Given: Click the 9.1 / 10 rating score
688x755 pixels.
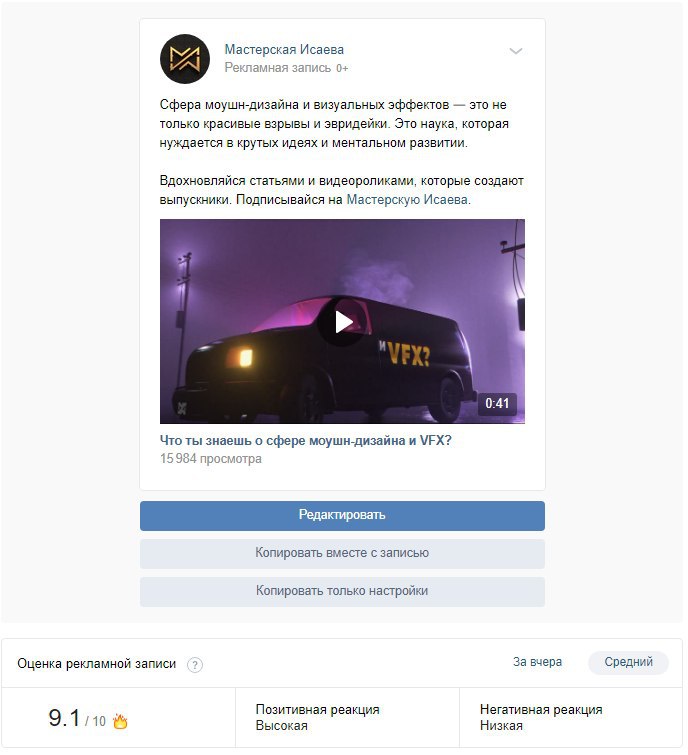Looking at the screenshot, I should (x=77, y=718).
